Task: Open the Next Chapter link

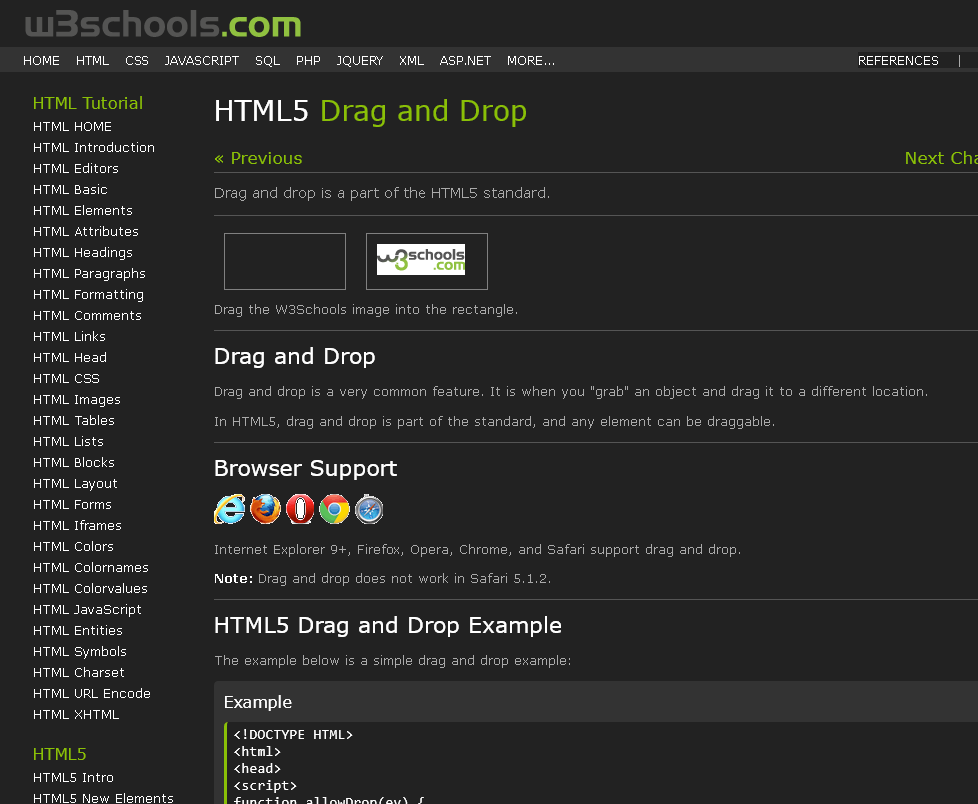Action: tap(940, 158)
